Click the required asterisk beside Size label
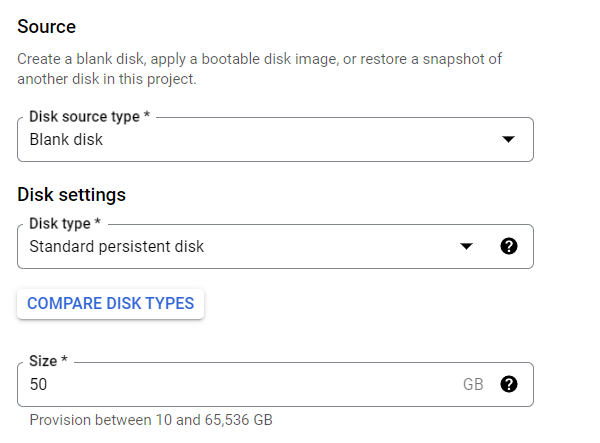 (x=64, y=359)
